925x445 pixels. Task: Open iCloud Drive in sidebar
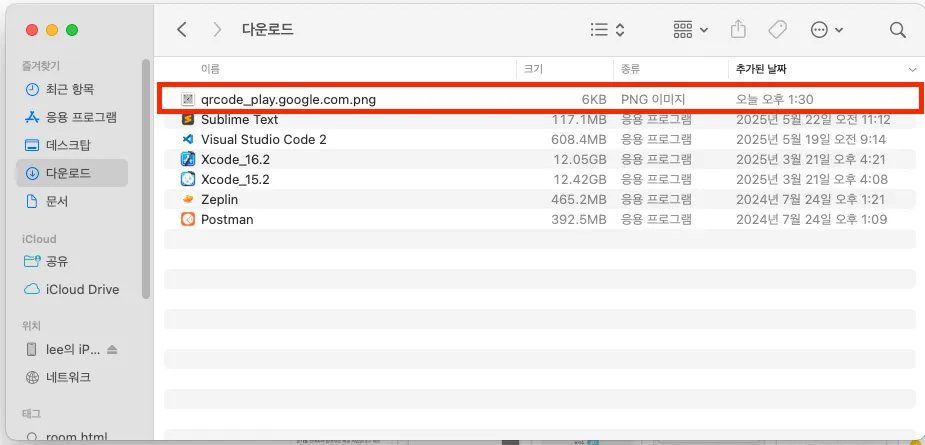(83, 289)
